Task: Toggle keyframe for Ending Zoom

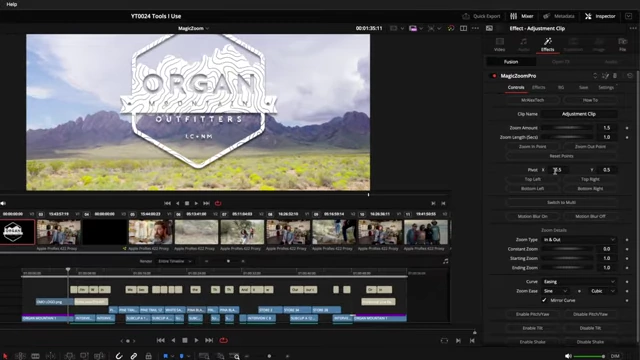Action: [627, 268]
